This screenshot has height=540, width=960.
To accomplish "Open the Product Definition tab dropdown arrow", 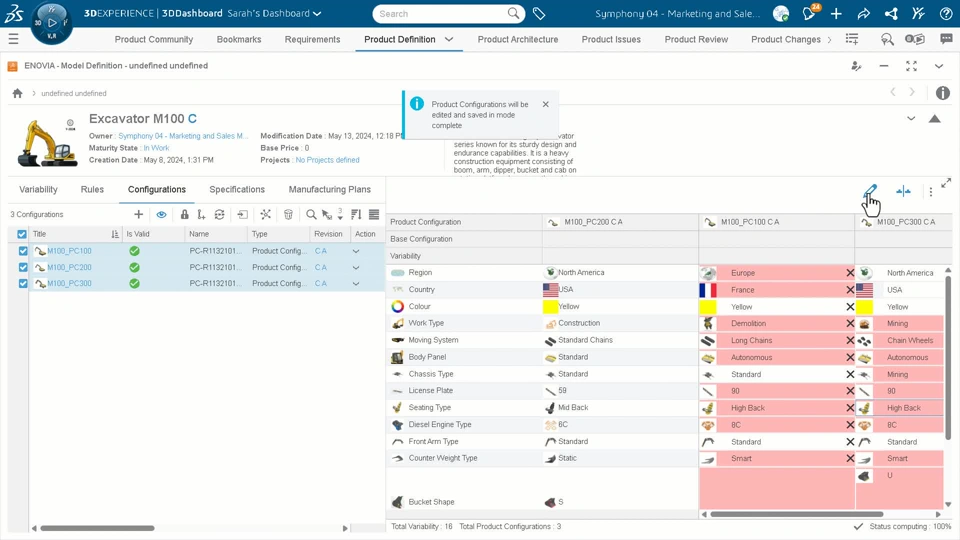I will [449, 39].
